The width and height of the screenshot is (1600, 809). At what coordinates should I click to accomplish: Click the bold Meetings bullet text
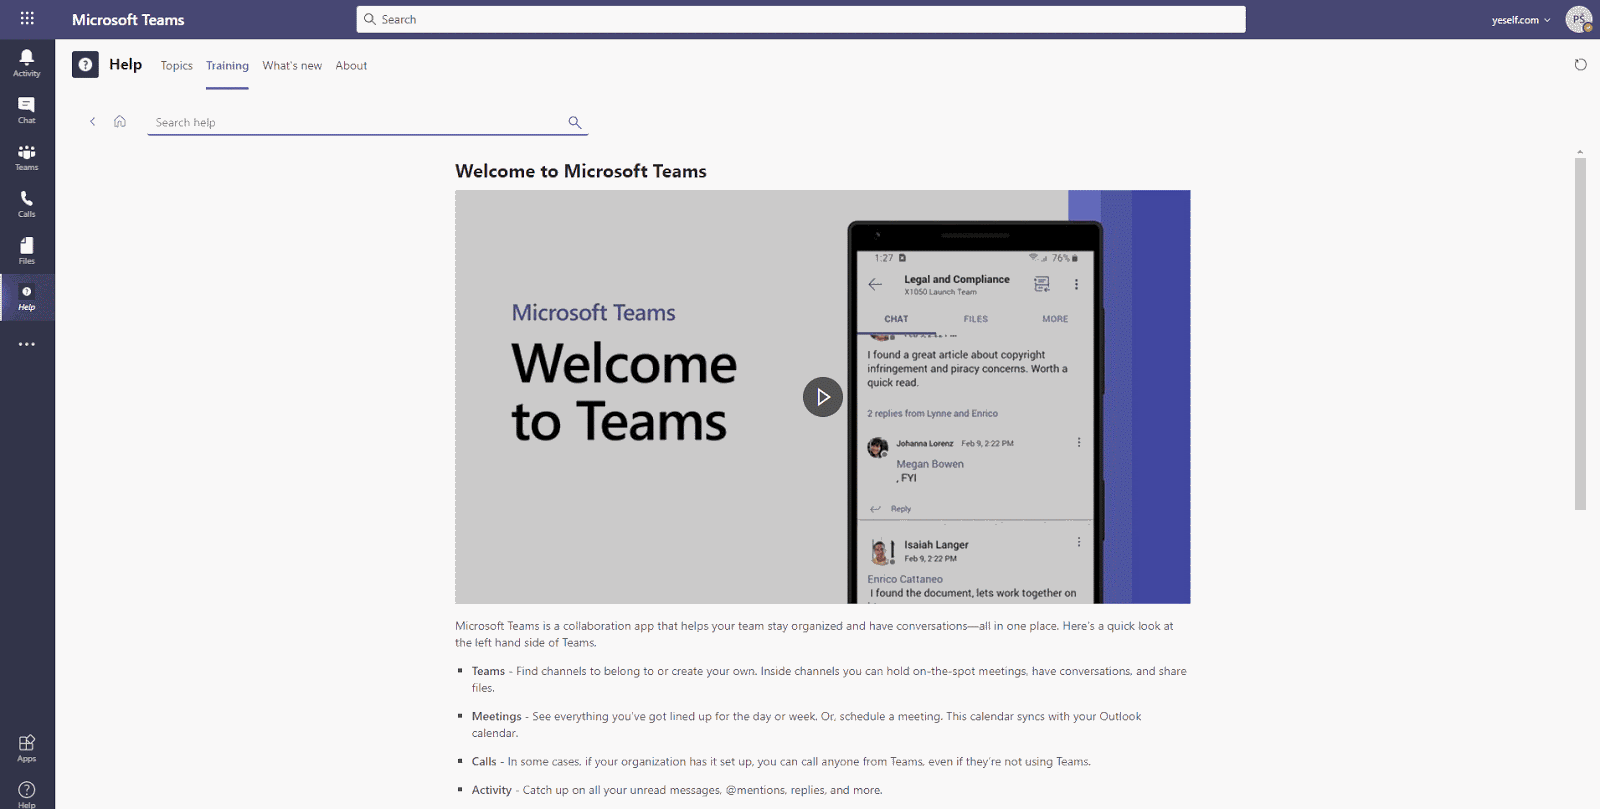coord(497,716)
